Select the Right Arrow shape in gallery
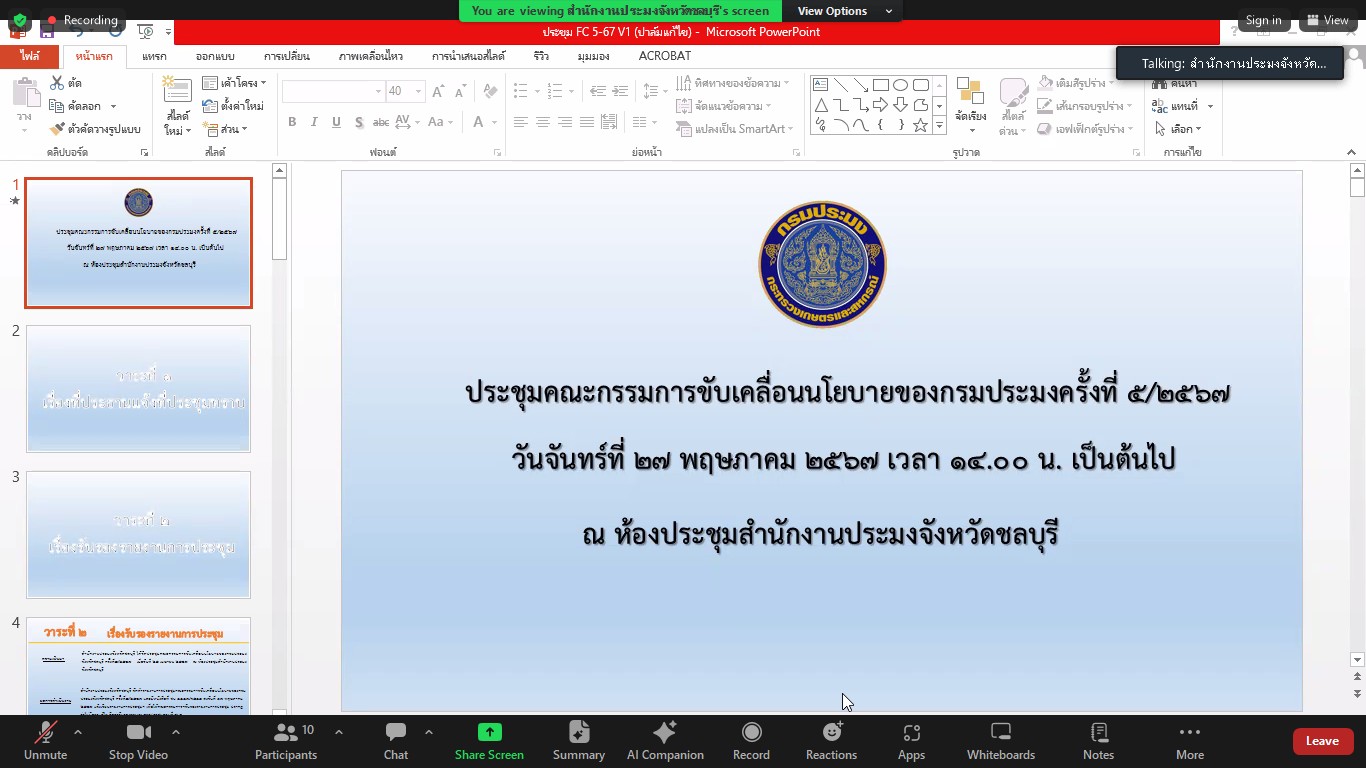This screenshot has width=1366, height=768. (x=881, y=105)
